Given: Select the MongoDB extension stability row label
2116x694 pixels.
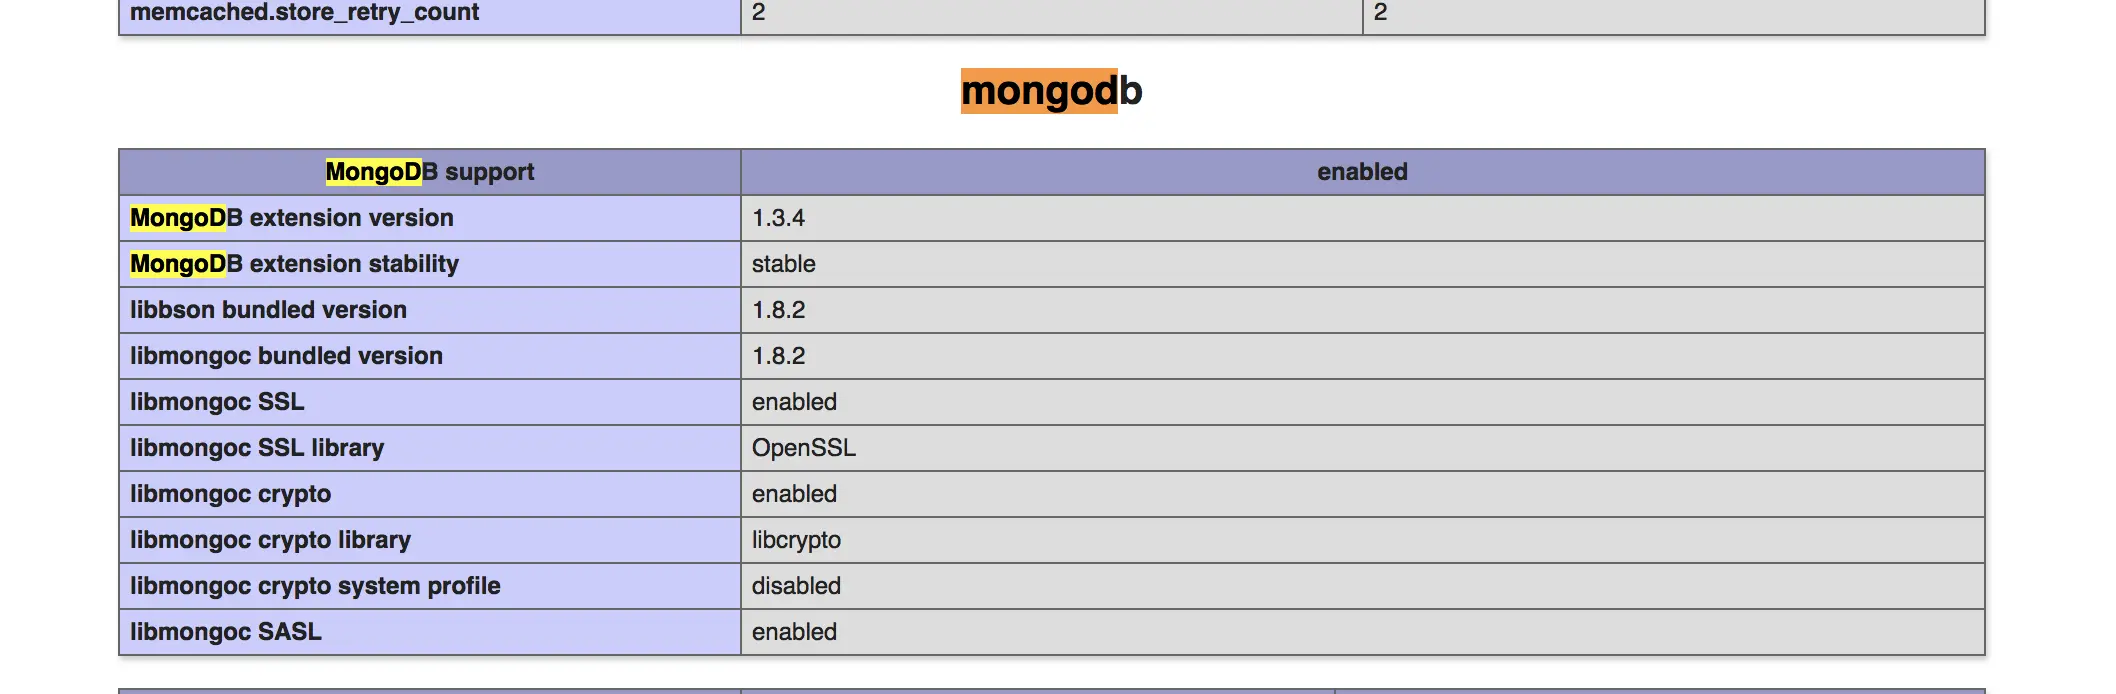Looking at the screenshot, I should [430, 264].
